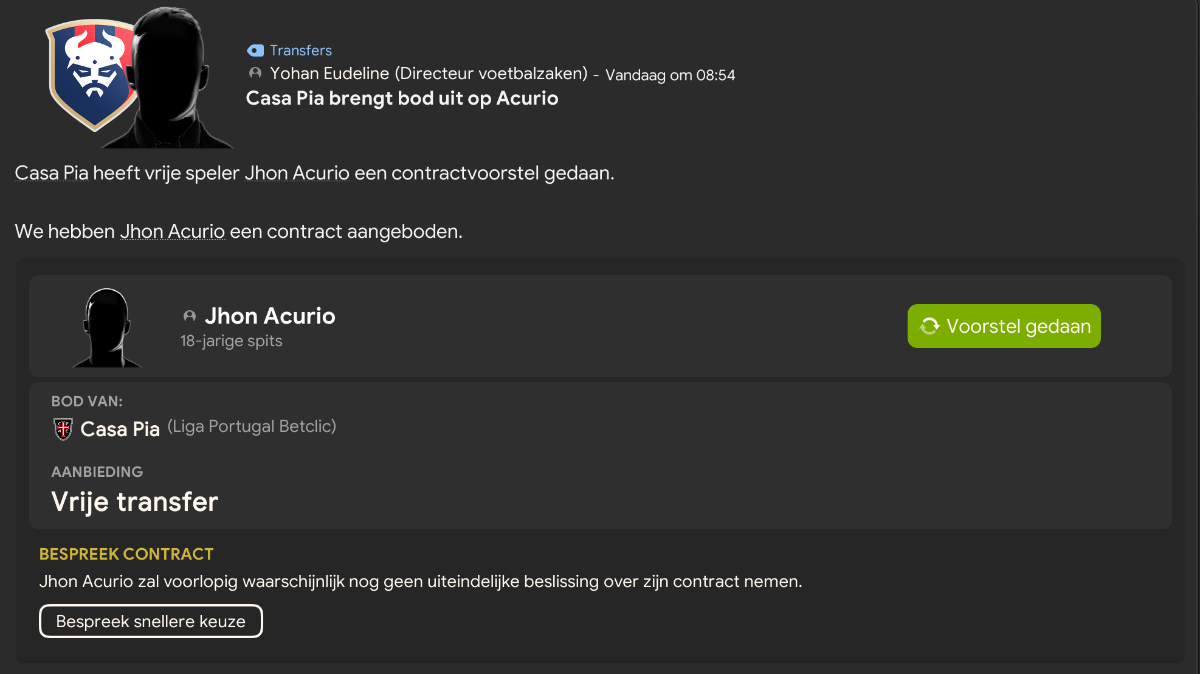1200x674 pixels.
Task: Click Jhon Acurio's silhouette player photo
Action: click(x=107, y=326)
